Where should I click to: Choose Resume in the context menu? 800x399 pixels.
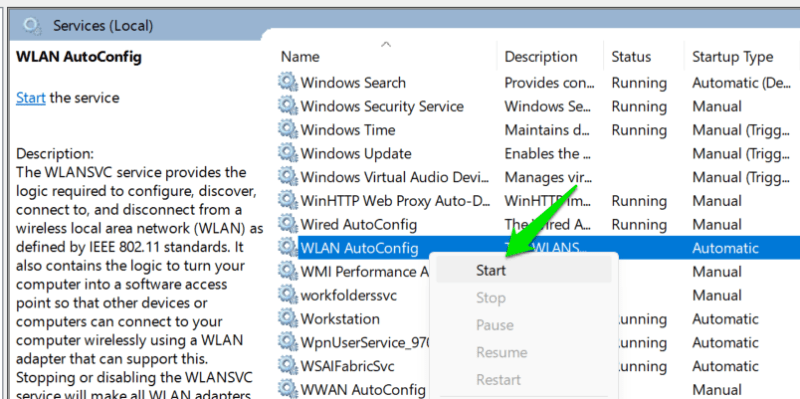(523, 352)
